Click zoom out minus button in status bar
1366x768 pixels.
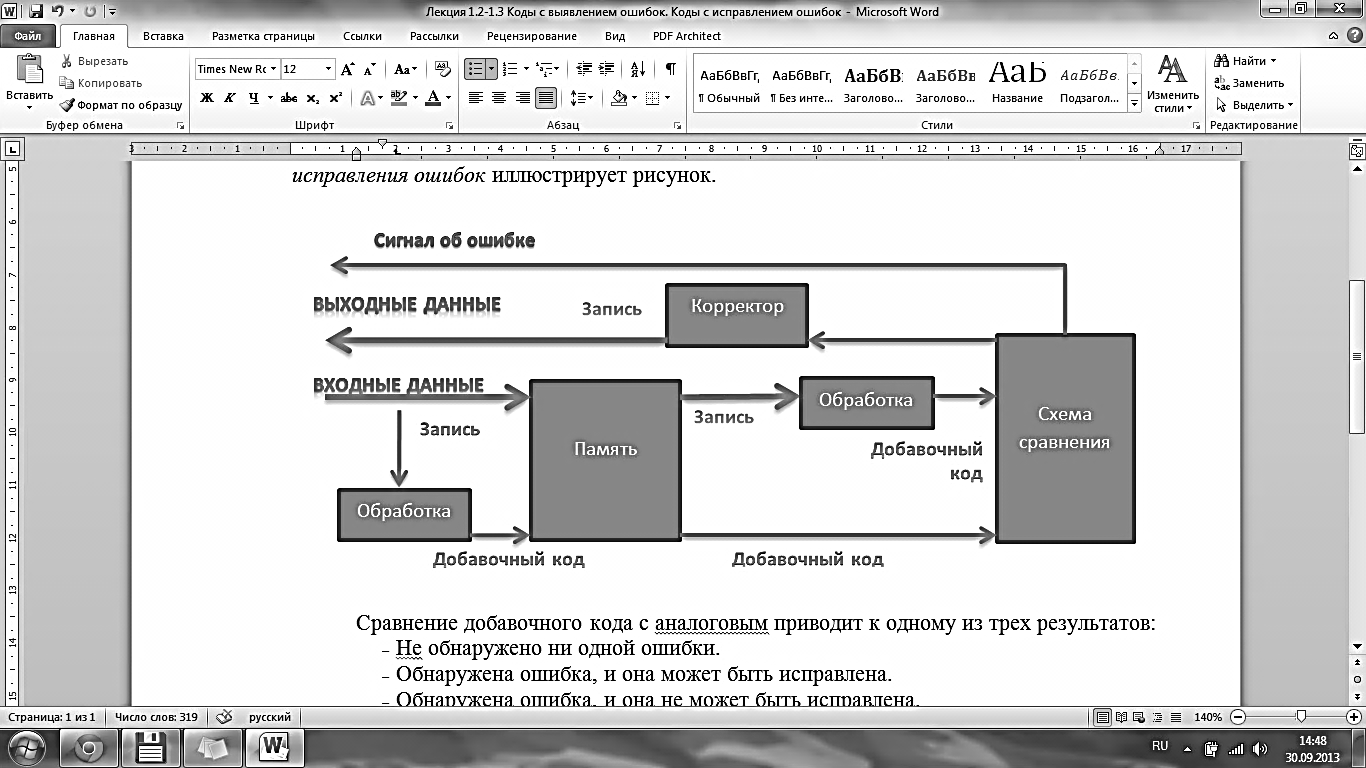(1239, 717)
